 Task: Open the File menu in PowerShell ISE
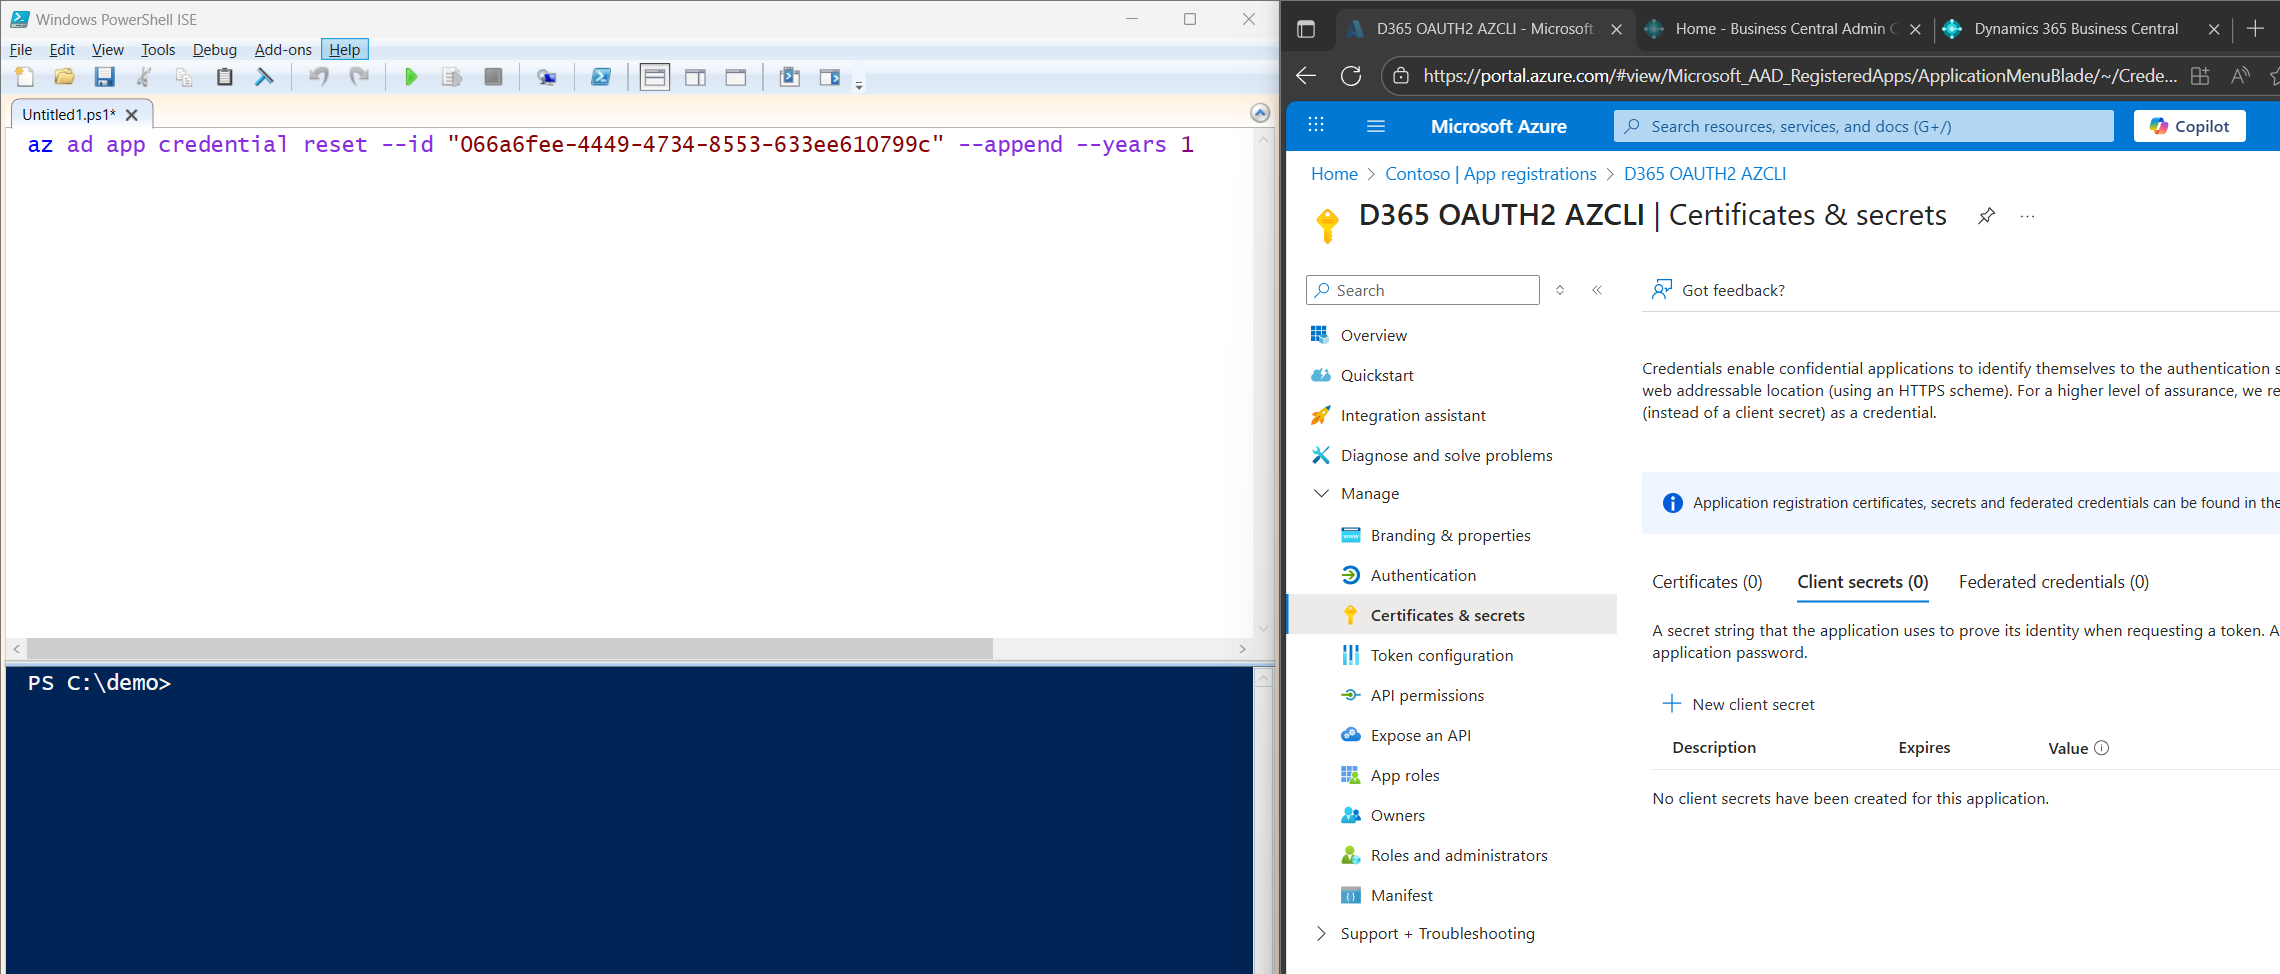click(x=21, y=49)
